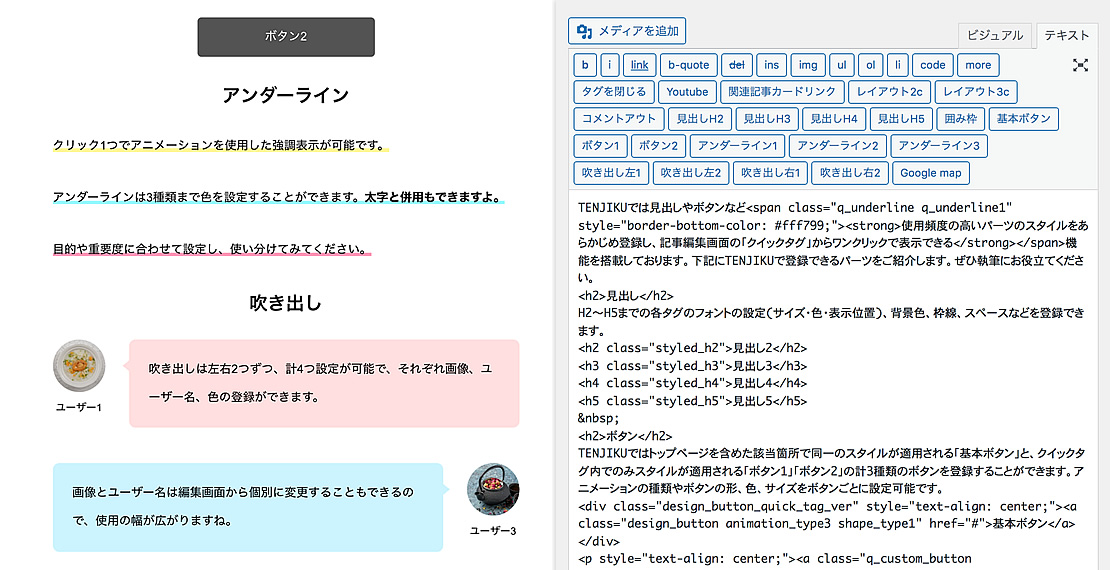Insert 見出しH4 heading tag
Screen dimensions: 1110x570
(x=834, y=119)
